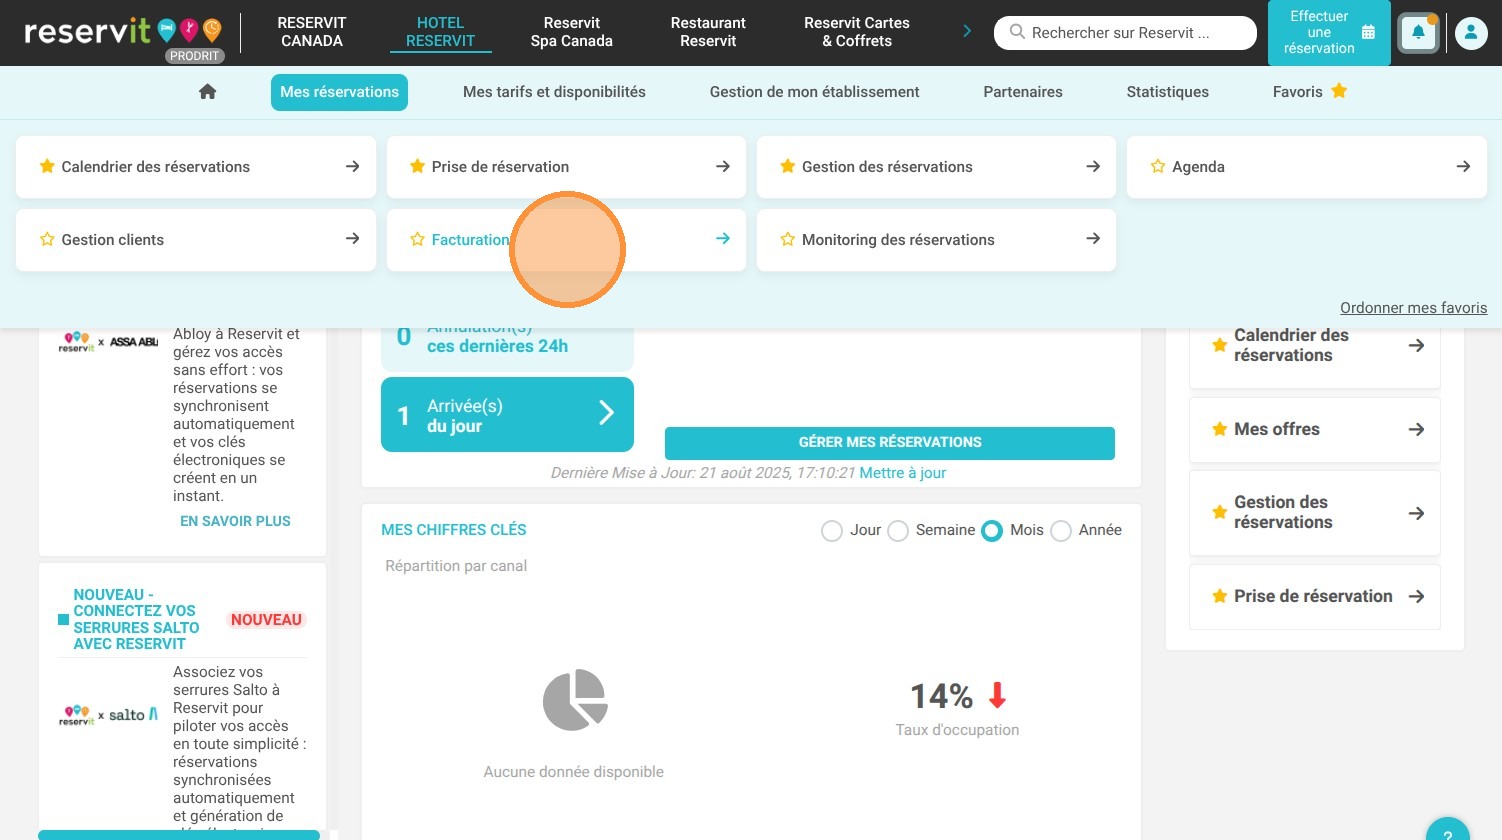1502x840 pixels.
Task: Switch to RESERVIT CANADA
Action: coord(312,32)
